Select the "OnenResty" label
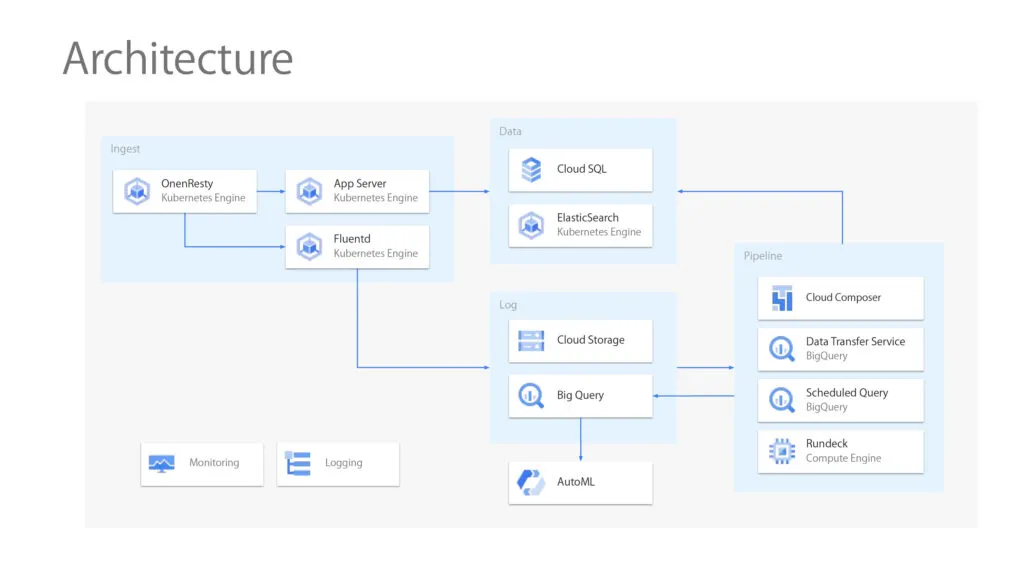The height and width of the screenshot is (576, 1024). (187, 184)
